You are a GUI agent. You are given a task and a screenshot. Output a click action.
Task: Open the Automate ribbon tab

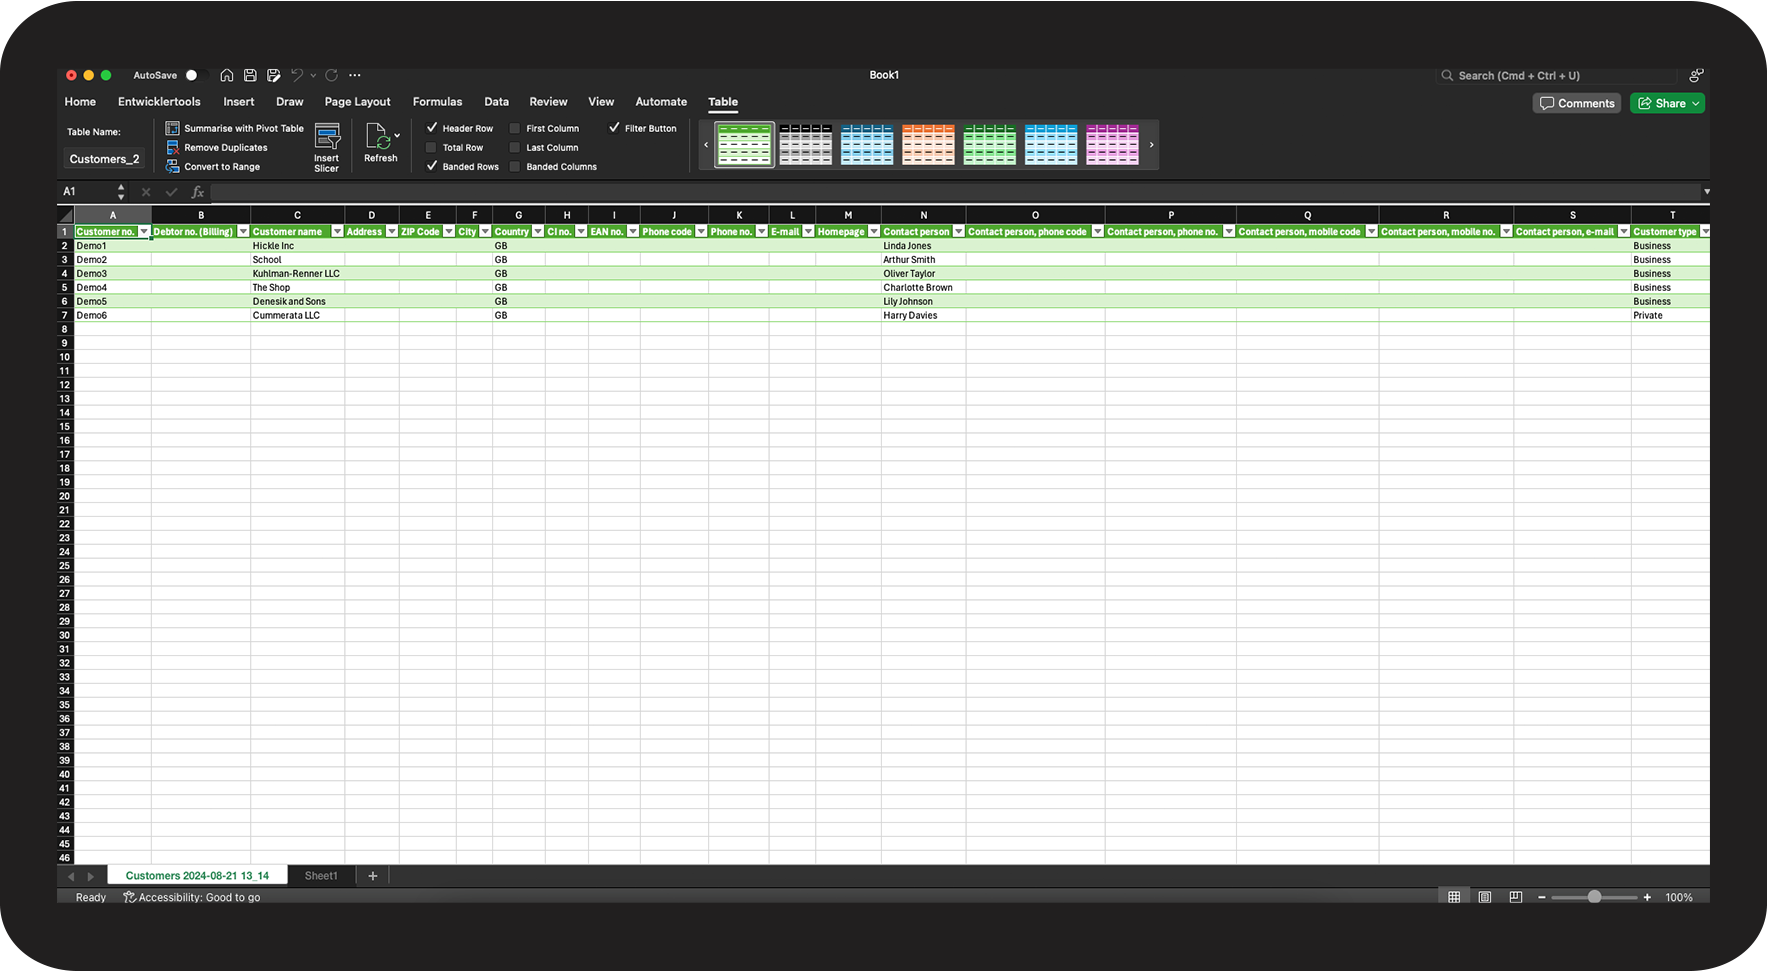coord(661,102)
